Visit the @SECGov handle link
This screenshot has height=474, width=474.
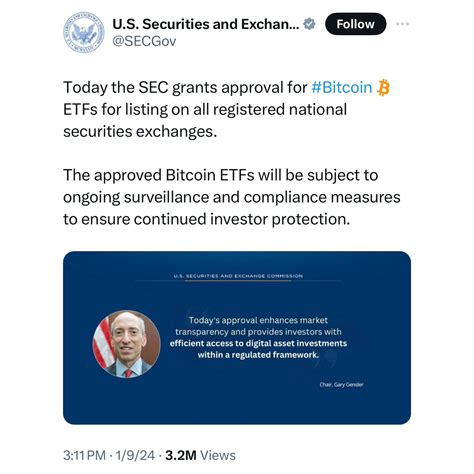tap(144, 41)
